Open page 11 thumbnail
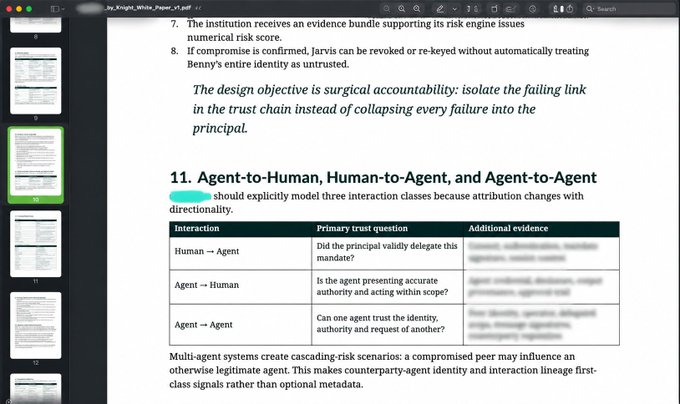 click(36, 244)
